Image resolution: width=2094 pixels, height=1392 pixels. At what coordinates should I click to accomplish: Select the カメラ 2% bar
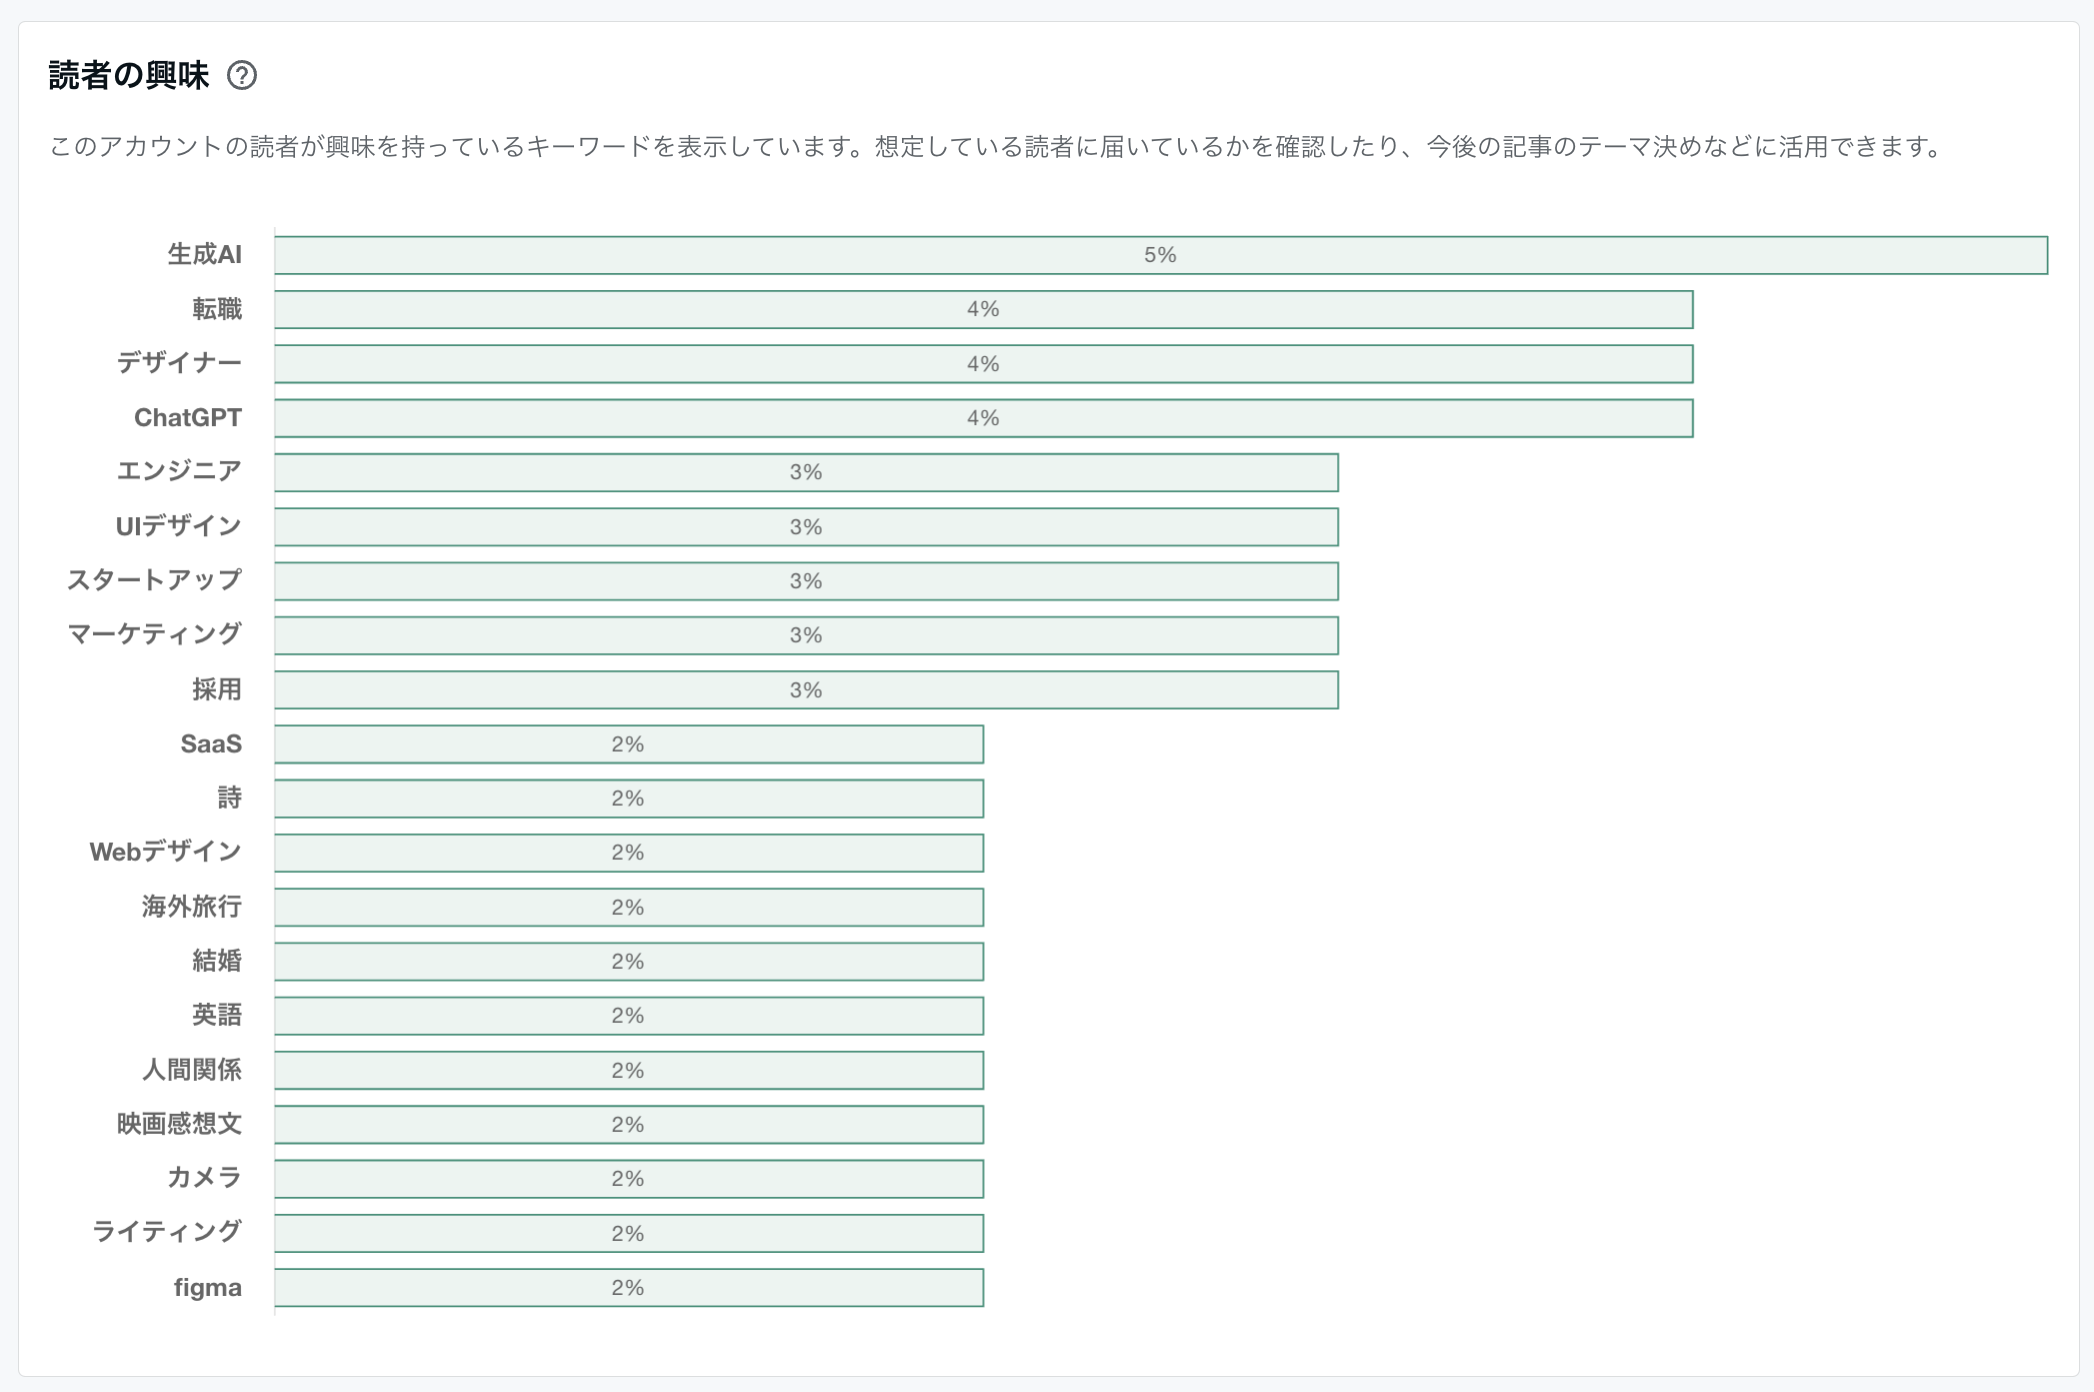629,1178
